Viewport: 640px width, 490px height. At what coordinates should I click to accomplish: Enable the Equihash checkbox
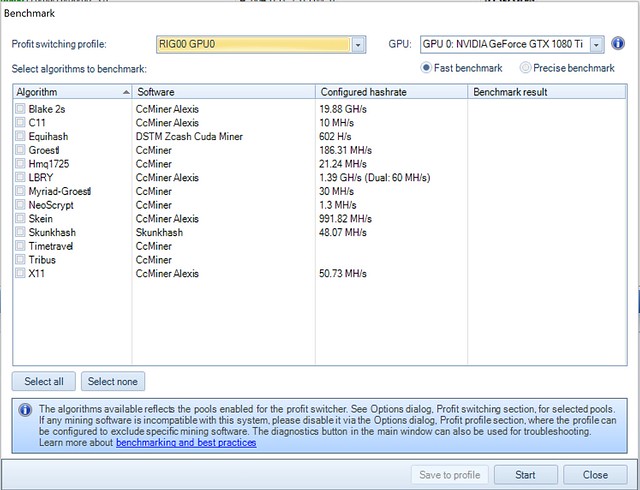(x=20, y=136)
